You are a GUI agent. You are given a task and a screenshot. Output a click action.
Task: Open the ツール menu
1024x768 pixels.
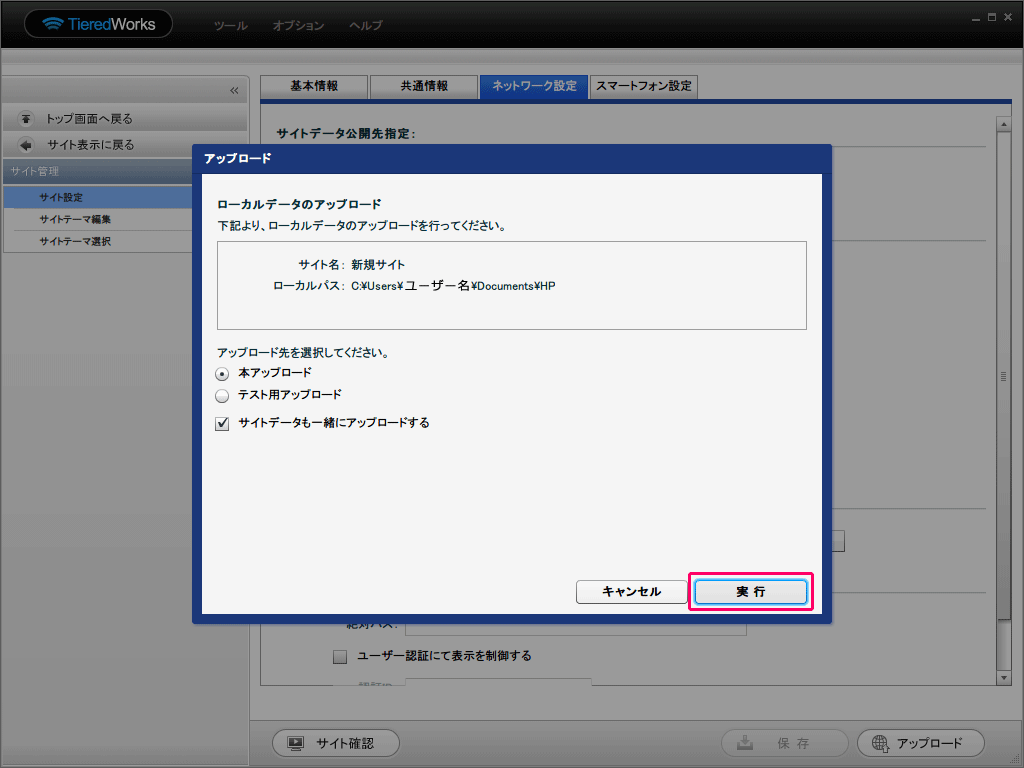(x=231, y=25)
